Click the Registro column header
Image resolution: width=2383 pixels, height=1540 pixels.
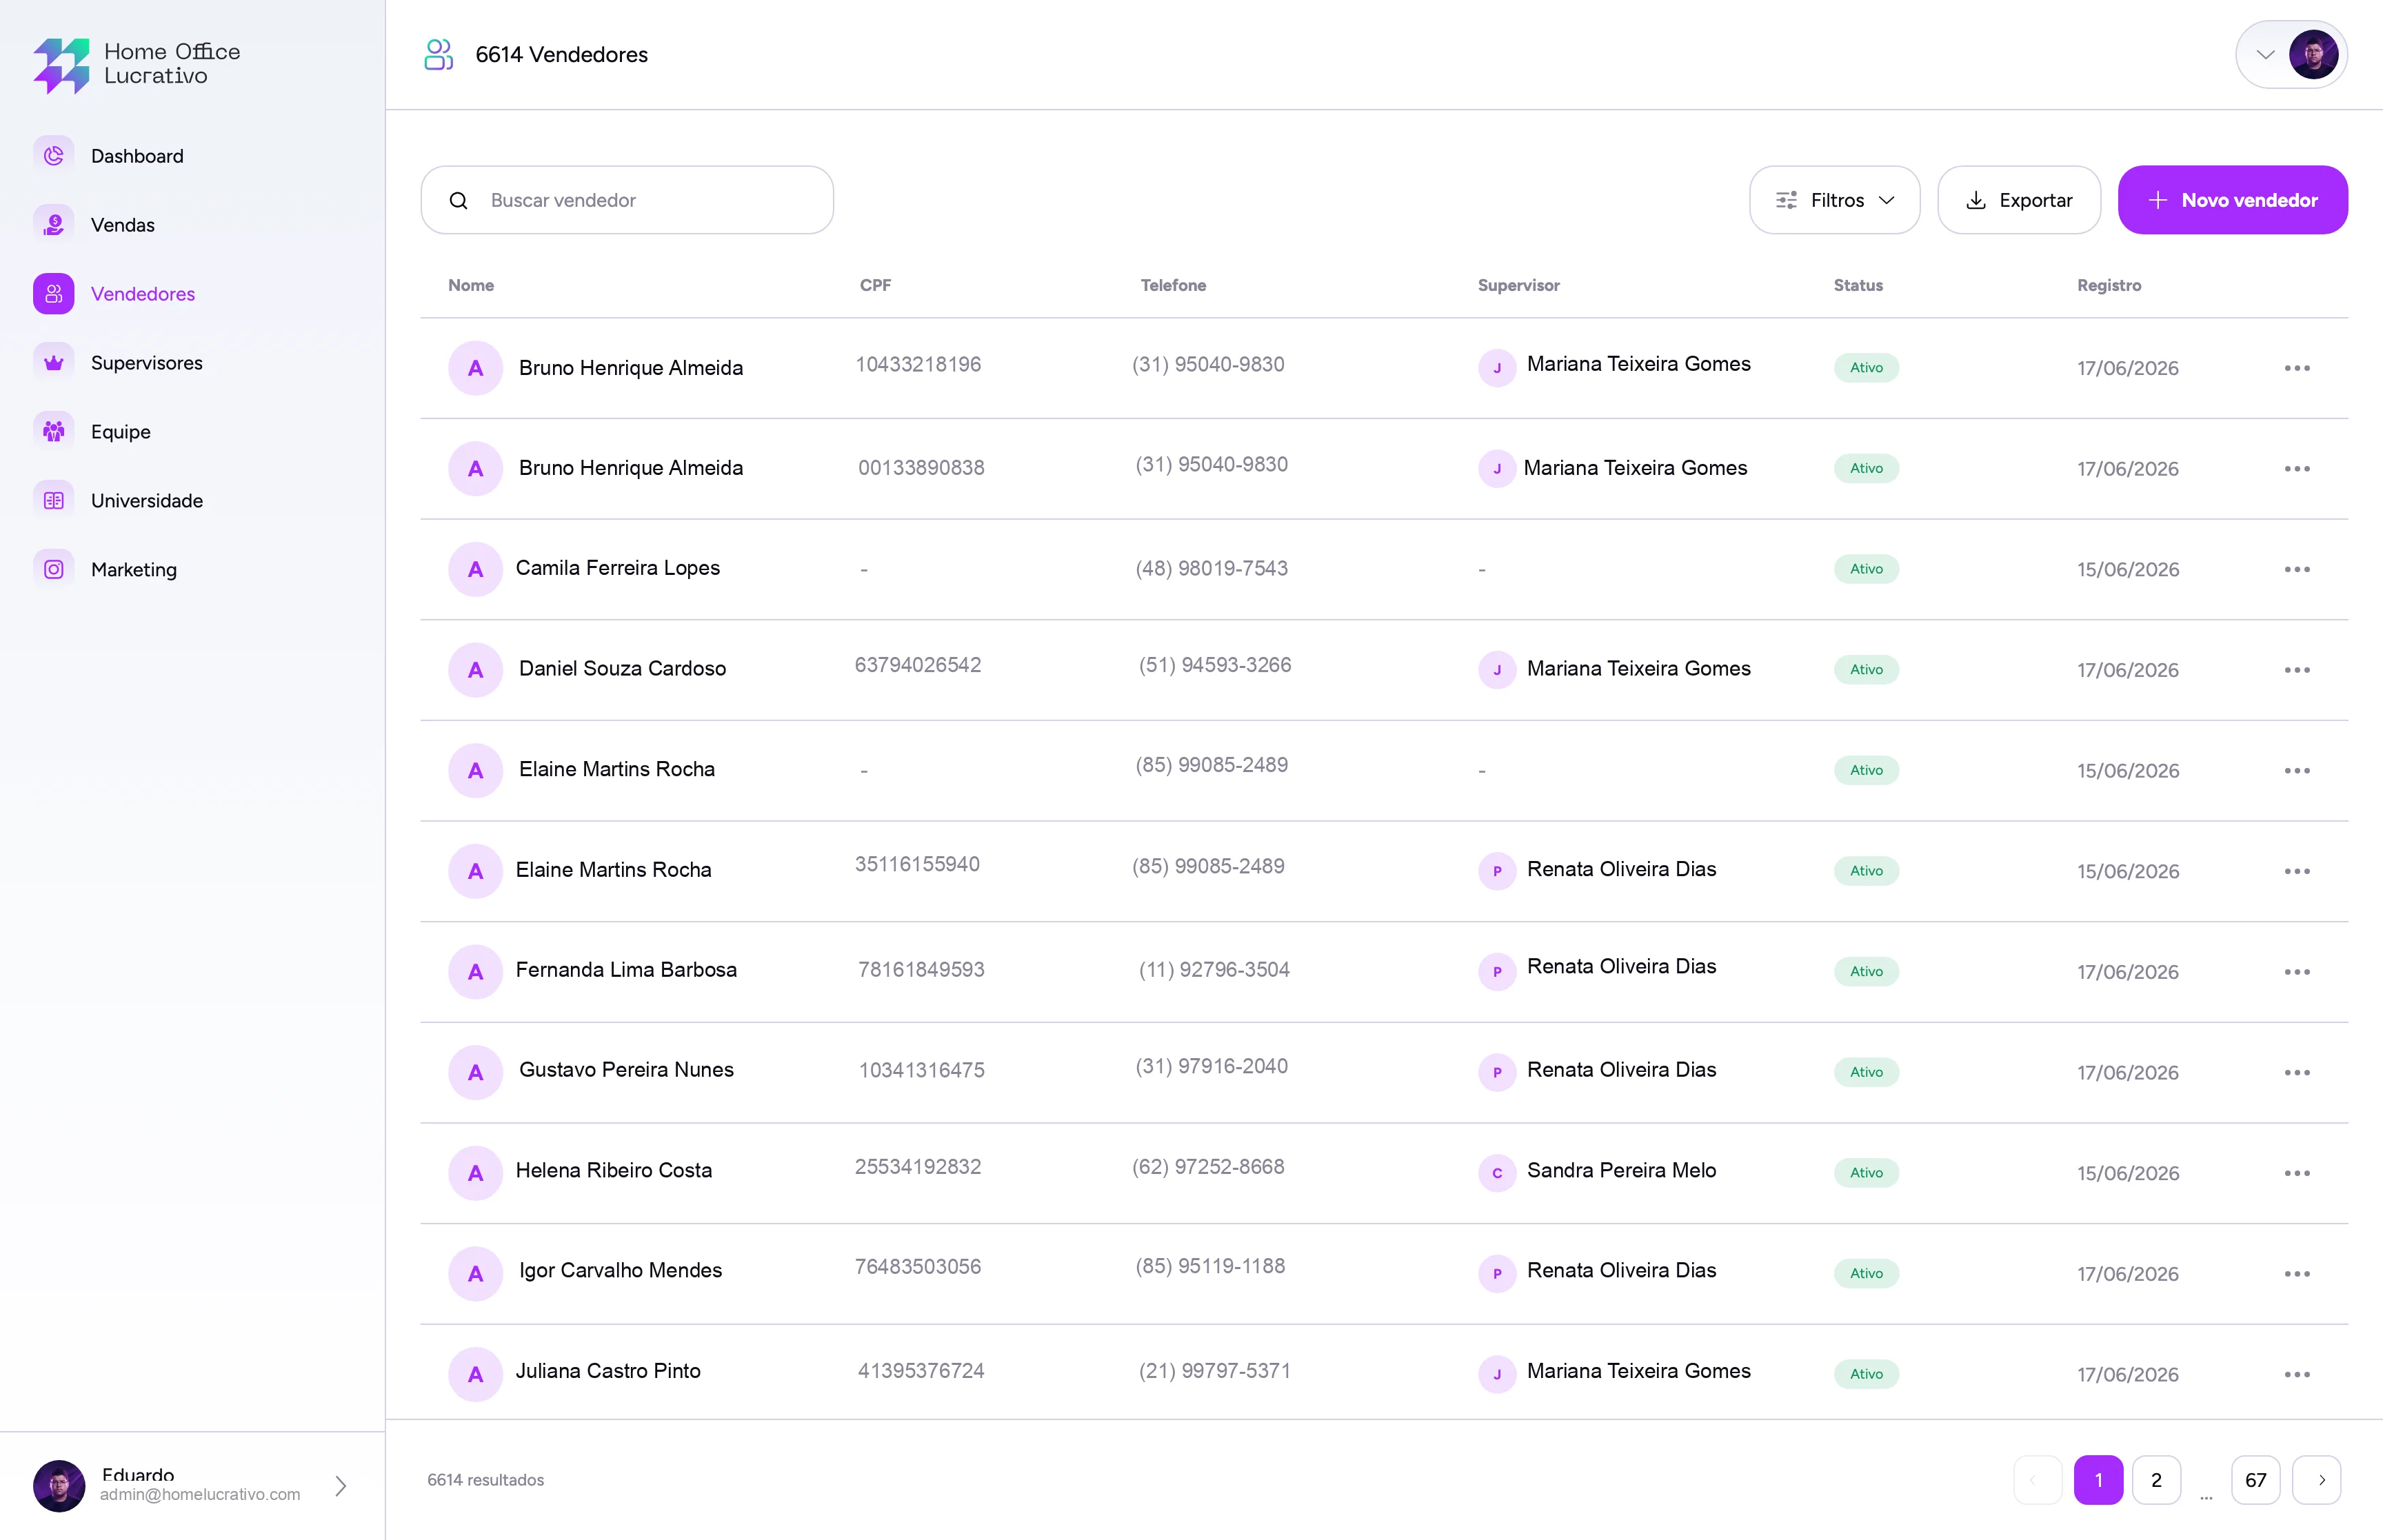click(2109, 285)
